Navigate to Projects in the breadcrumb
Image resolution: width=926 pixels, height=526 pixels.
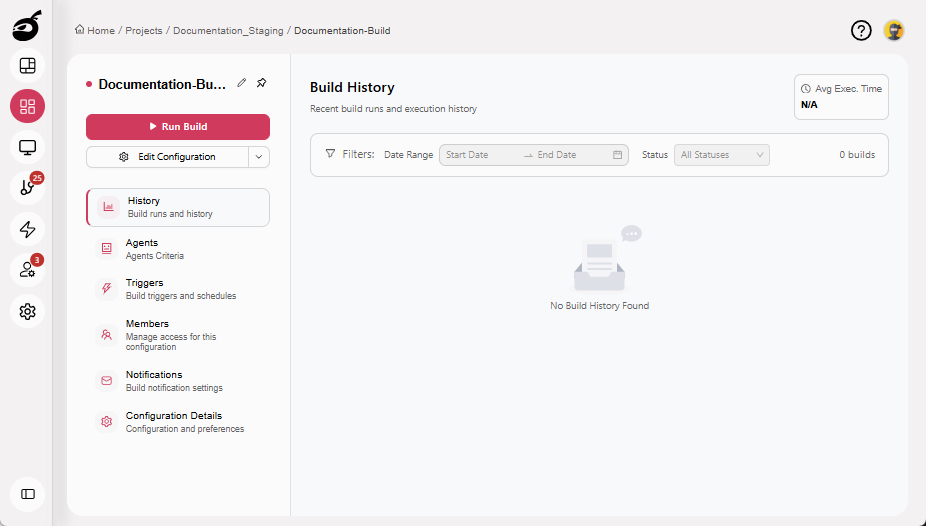point(144,31)
